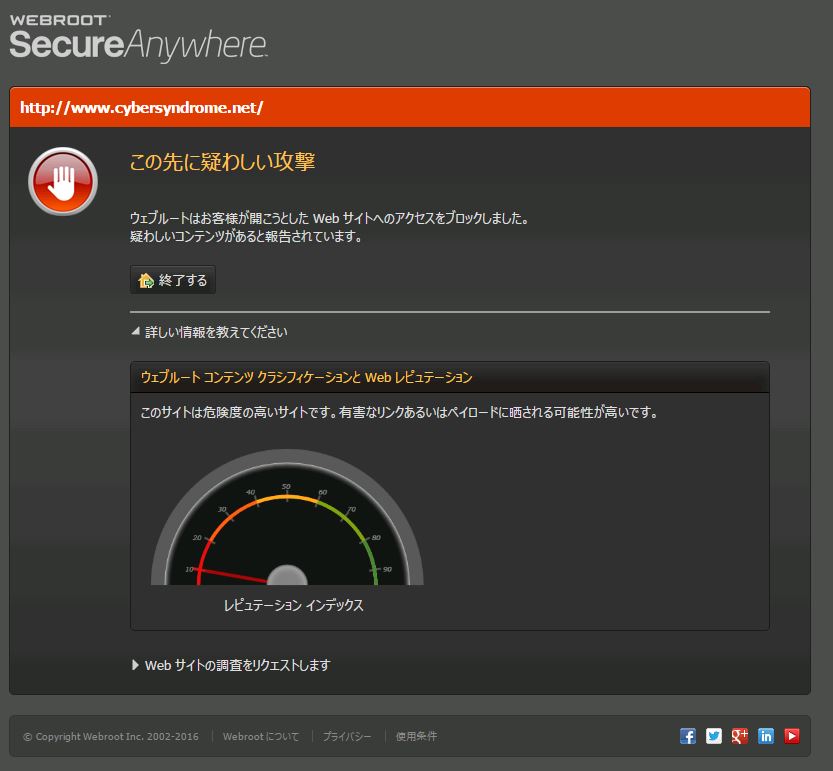This screenshot has height=771, width=833.
Task: Open Webroot's LinkedIn page icon
Action: point(766,736)
